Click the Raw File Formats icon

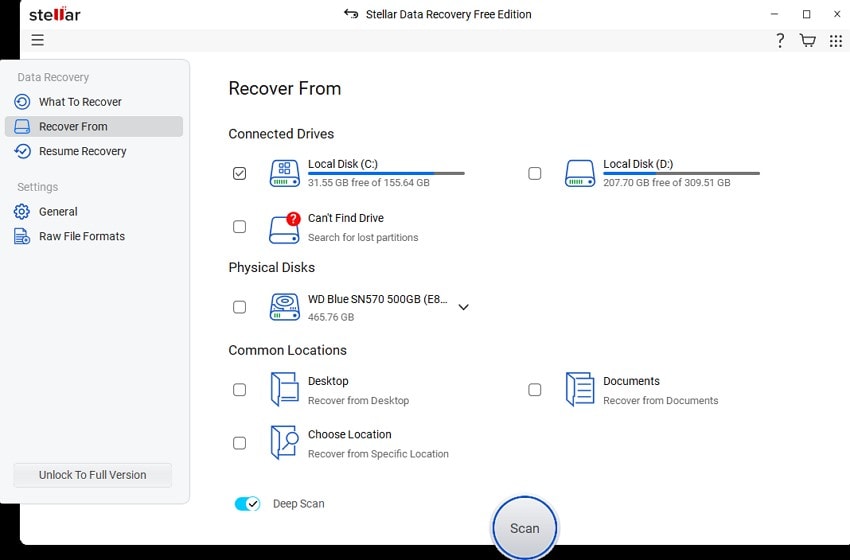point(22,236)
